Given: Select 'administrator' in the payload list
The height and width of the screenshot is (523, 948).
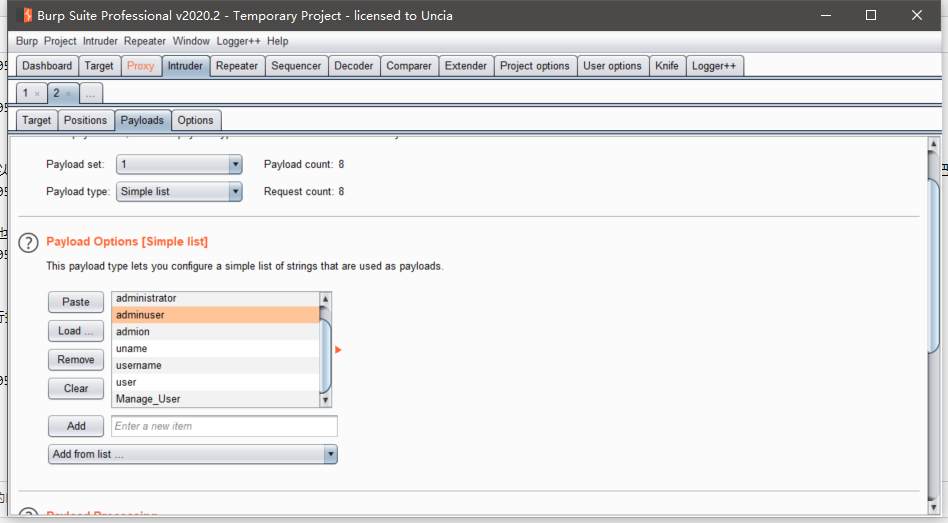Looking at the screenshot, I should [216, 298].
